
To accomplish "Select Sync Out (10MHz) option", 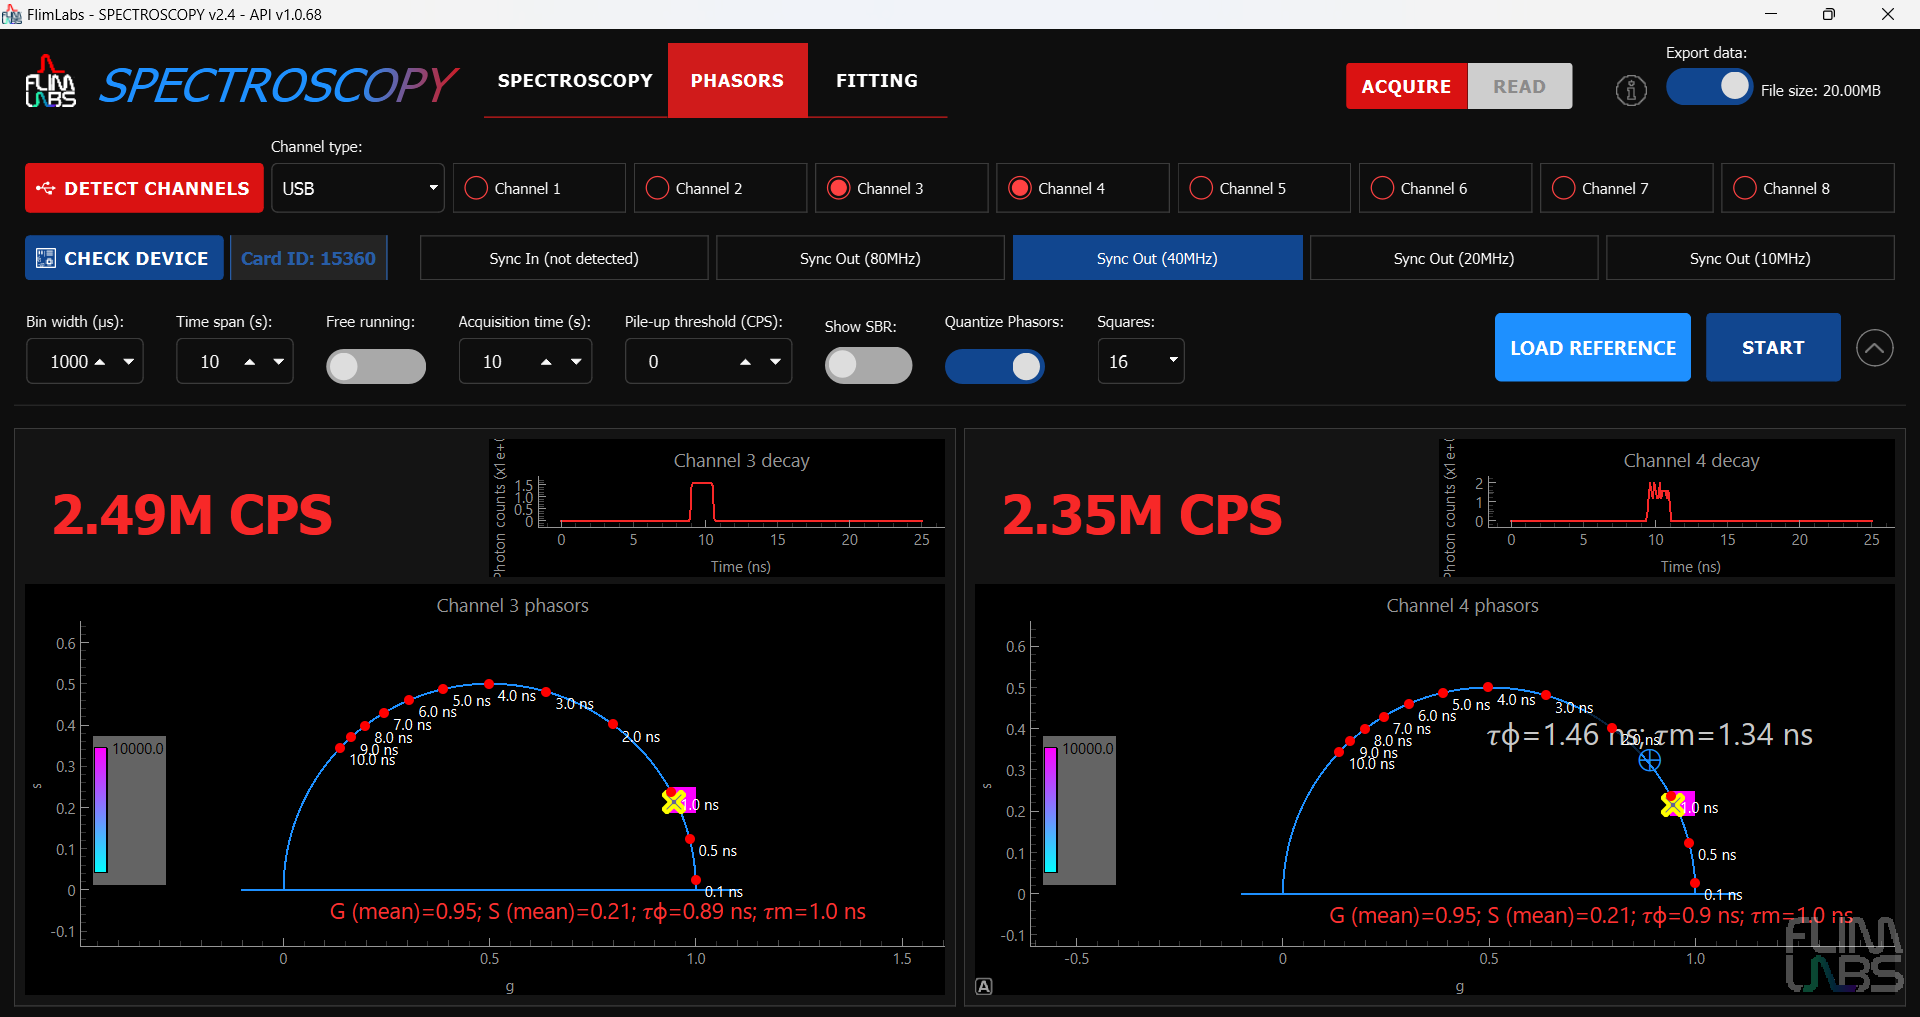I will coord(1750,258).
